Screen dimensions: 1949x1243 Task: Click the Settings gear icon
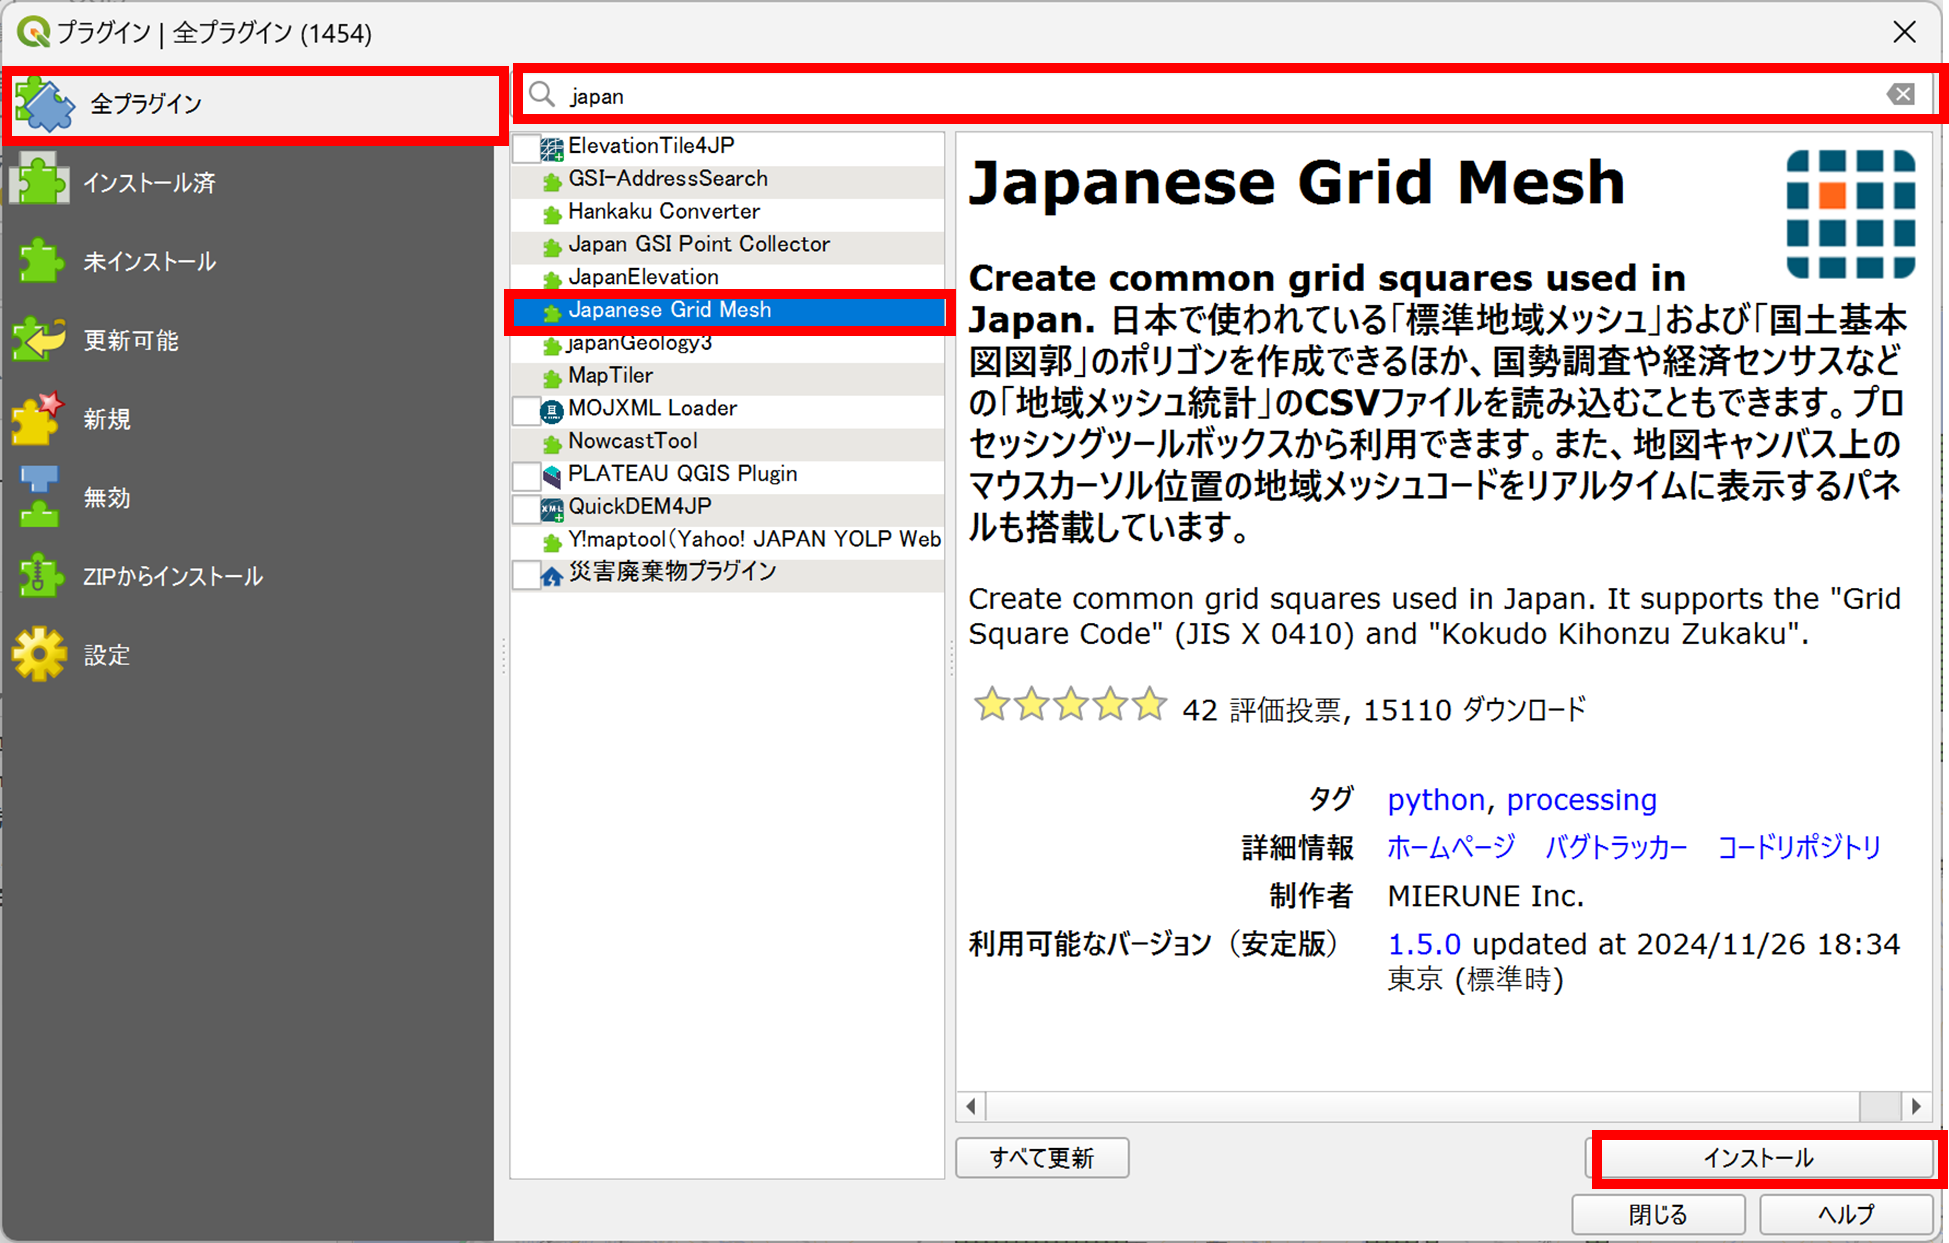(40, 655)
